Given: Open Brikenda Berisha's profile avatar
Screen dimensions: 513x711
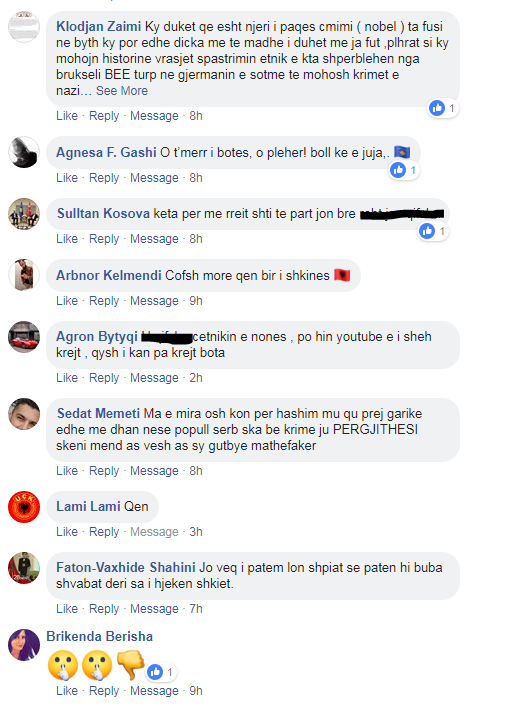Looking at the screenshot, I should pos(24,644).
